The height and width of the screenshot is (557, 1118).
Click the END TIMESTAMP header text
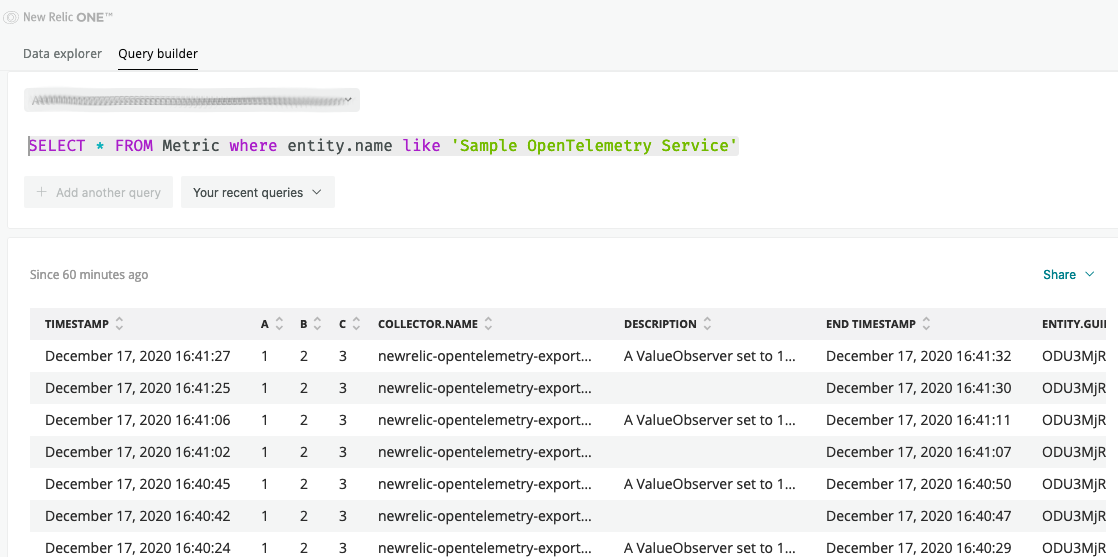(871, 324)
